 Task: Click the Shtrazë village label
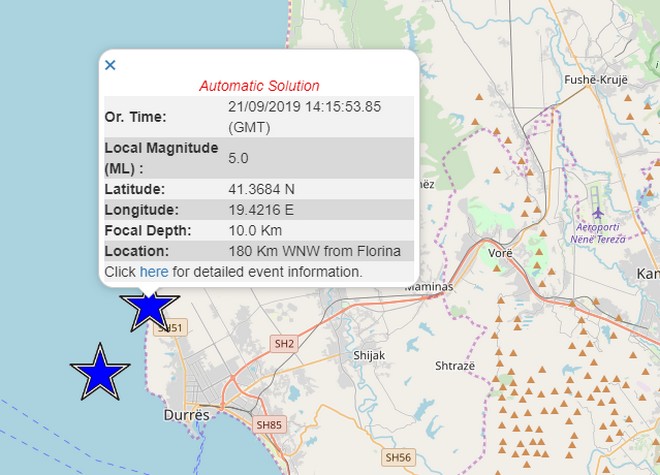tap(455, 366)
